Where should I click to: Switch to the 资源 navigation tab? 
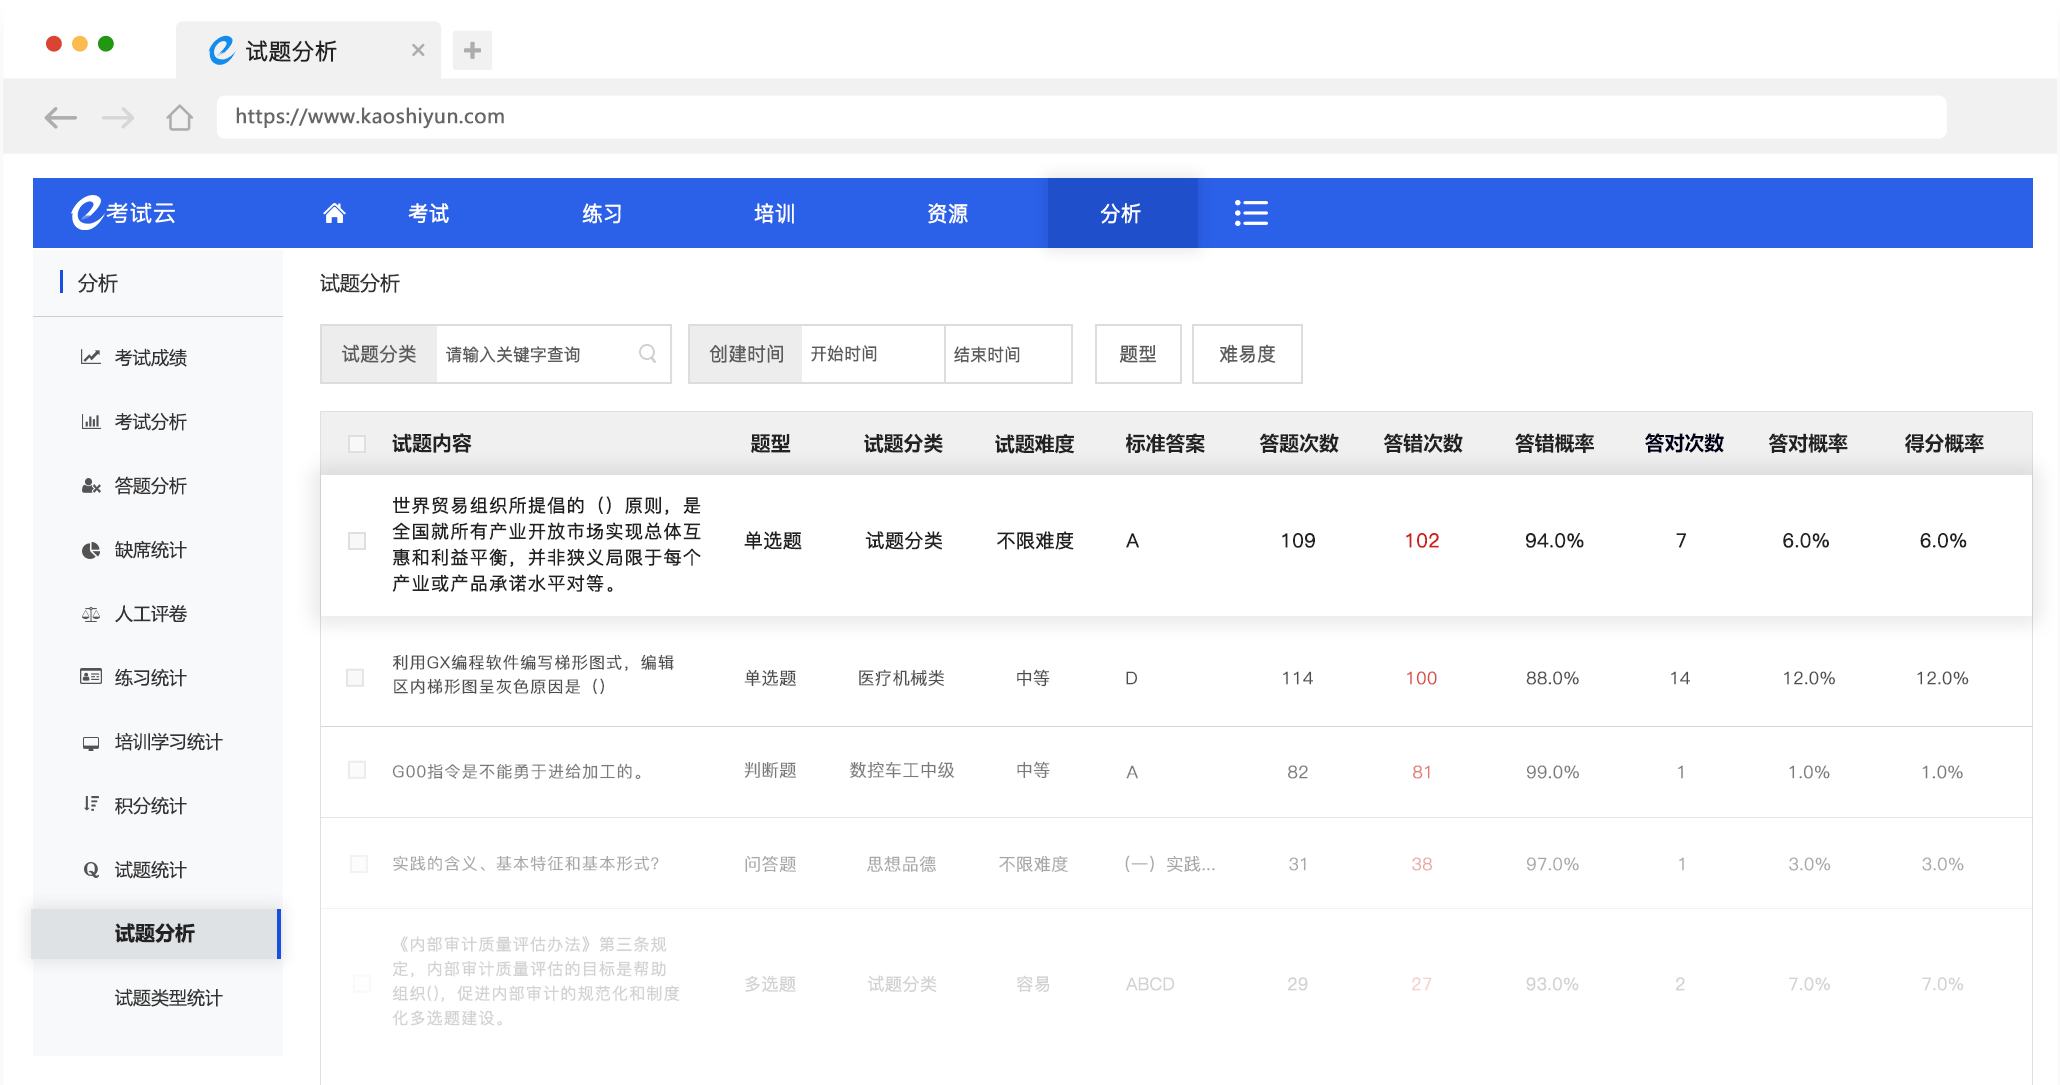click(947, 213)
